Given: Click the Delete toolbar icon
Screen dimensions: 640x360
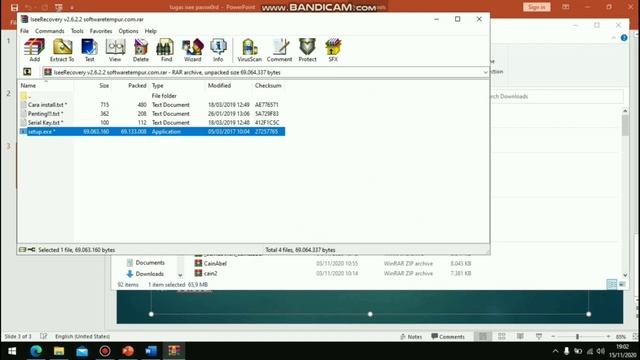Looking at the screenshot, I should 141,50.
